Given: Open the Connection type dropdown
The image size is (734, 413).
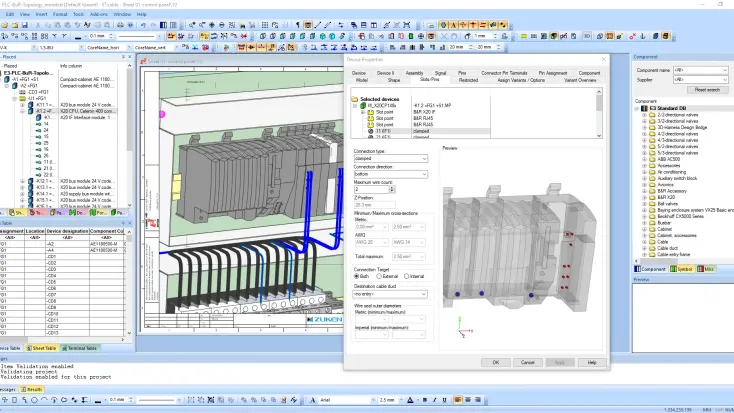Looking at the screenshot, I should click(390, 159).
